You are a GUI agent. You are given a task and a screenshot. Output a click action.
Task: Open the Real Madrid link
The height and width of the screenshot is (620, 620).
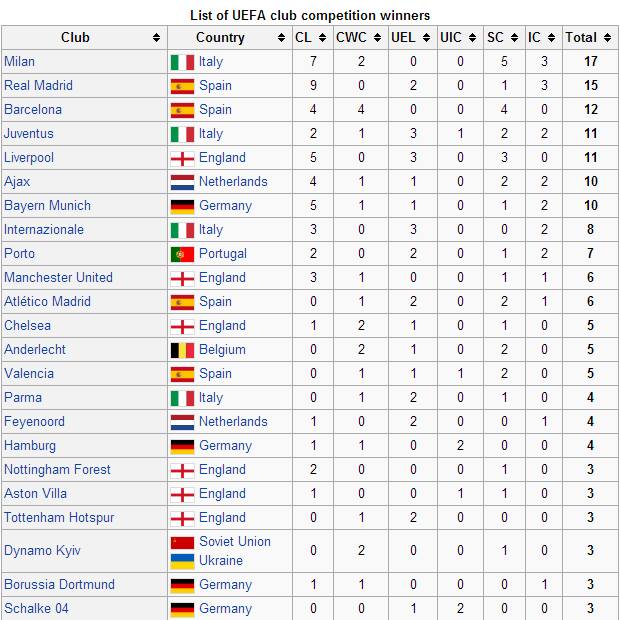pos(38,85)
